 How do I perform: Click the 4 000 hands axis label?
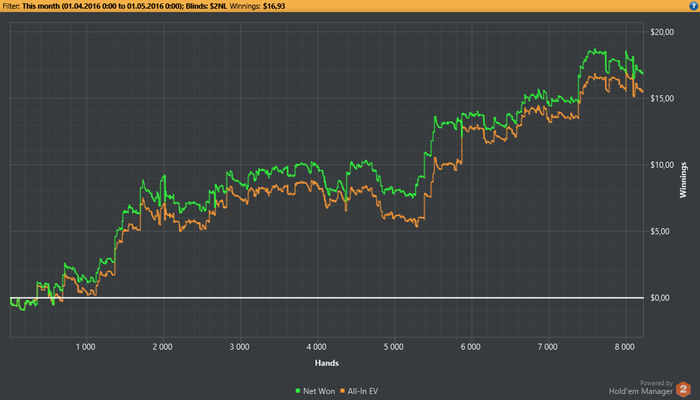pyautogui.click(x=317, y=347)
